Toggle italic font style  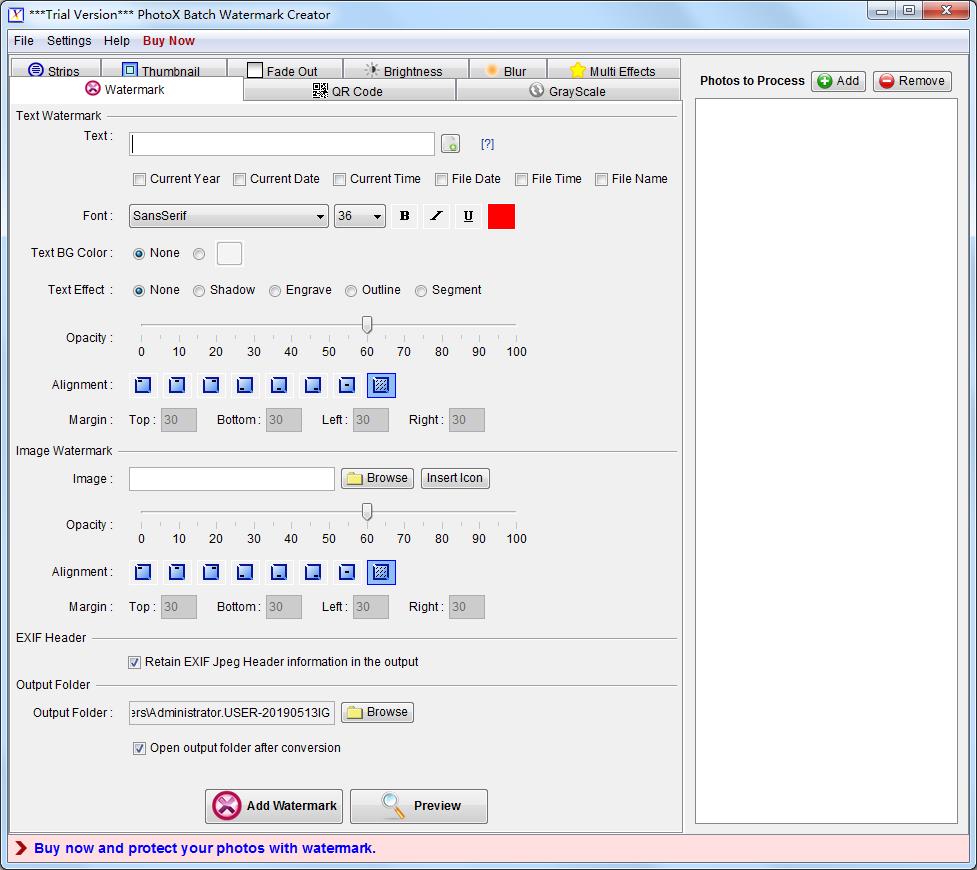pos(436,216)
